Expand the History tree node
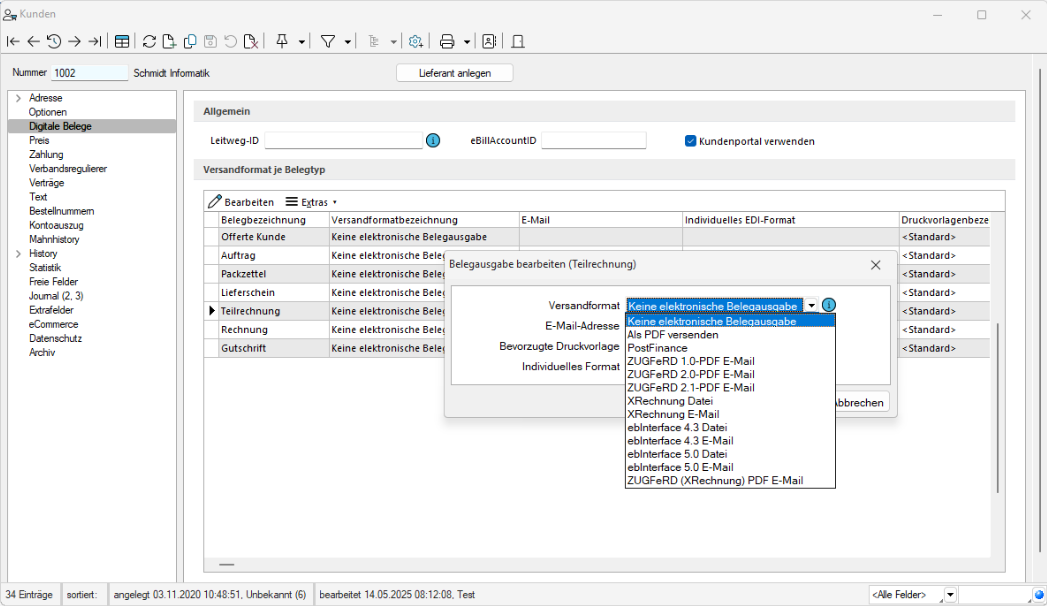1047x606 pixels. click(18, 254)
